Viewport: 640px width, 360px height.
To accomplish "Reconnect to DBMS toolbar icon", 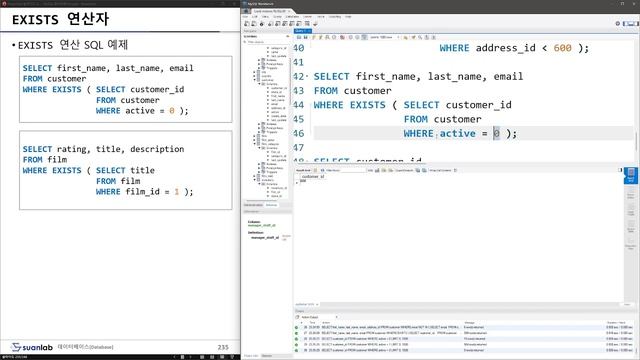I will click(x=315, y=24).
